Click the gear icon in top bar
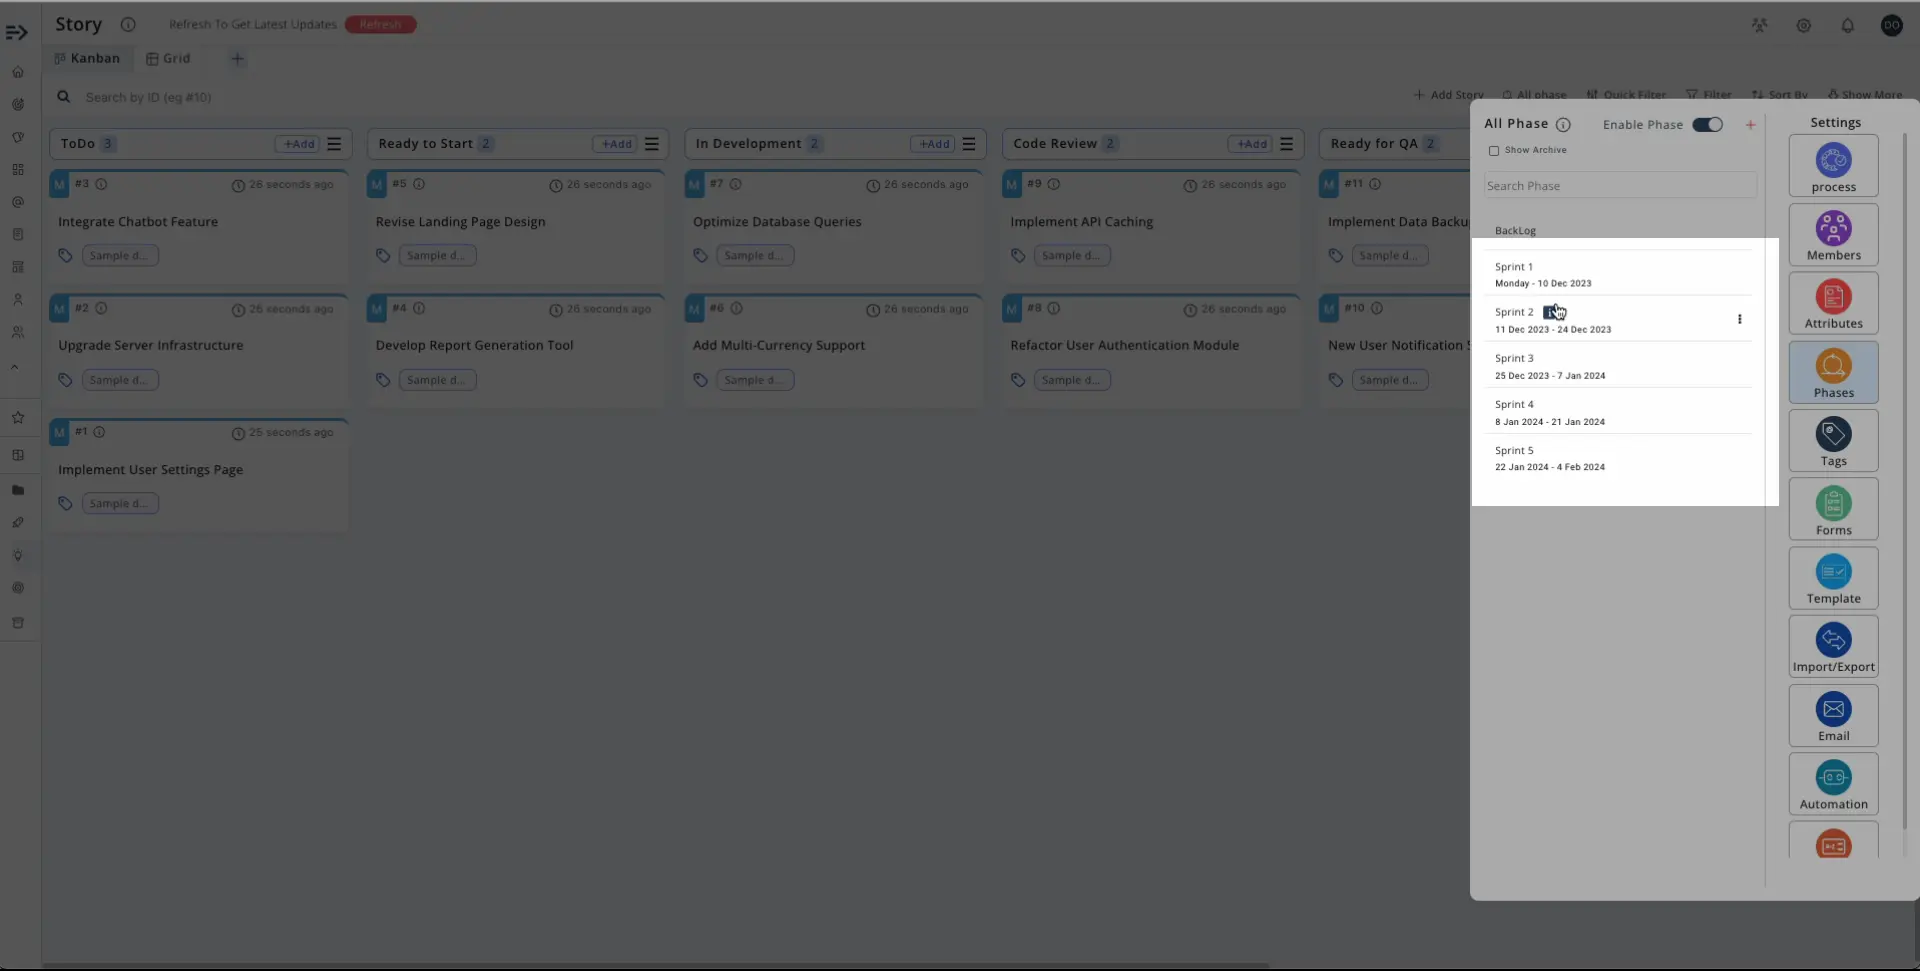 [1803, 26]
